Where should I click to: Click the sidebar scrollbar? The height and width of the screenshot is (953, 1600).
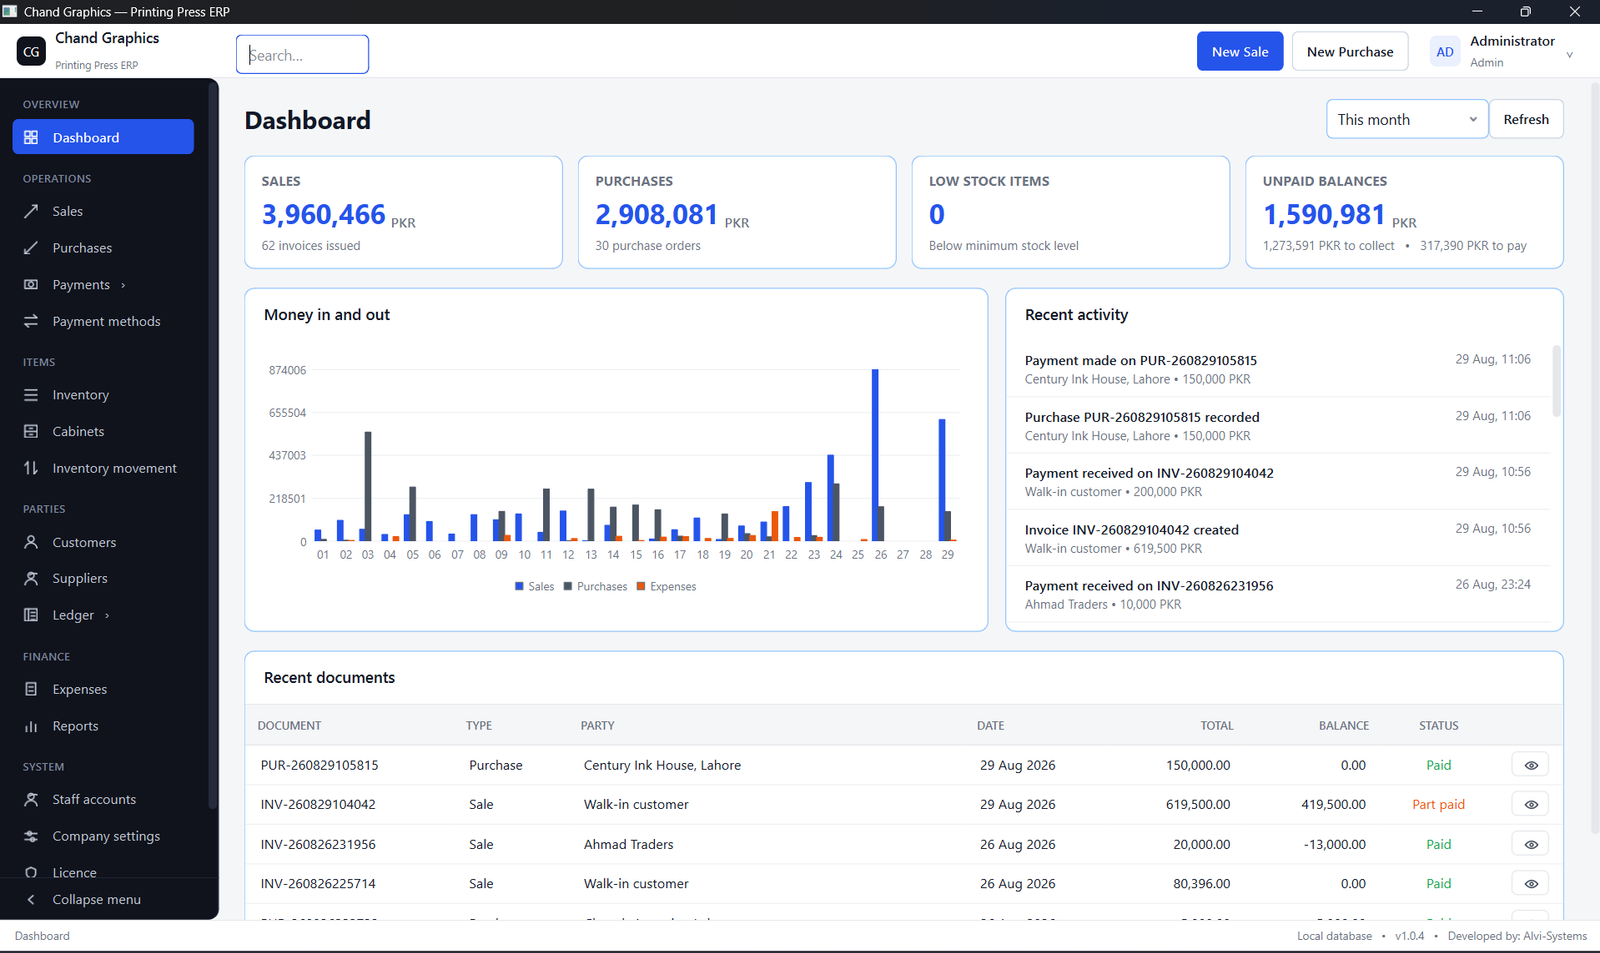[x=212, y=445]
